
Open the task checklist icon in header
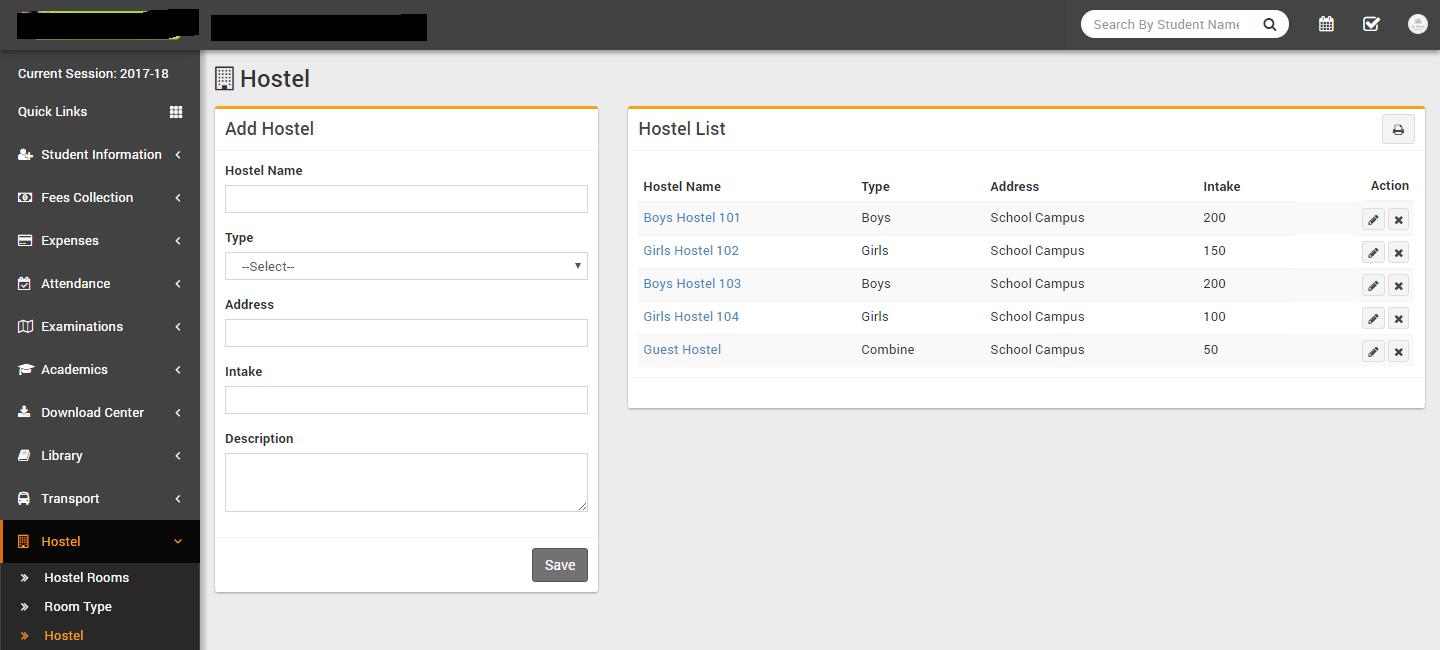point(1371,24)
